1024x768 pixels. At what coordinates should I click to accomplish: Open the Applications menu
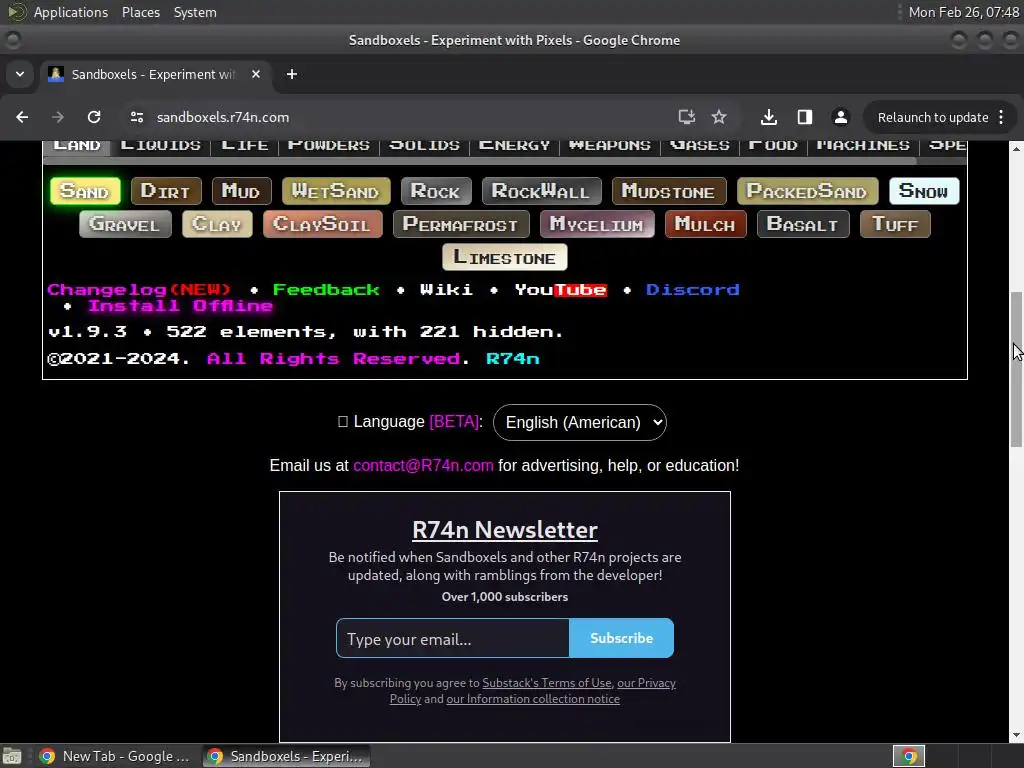click(71, 12)
